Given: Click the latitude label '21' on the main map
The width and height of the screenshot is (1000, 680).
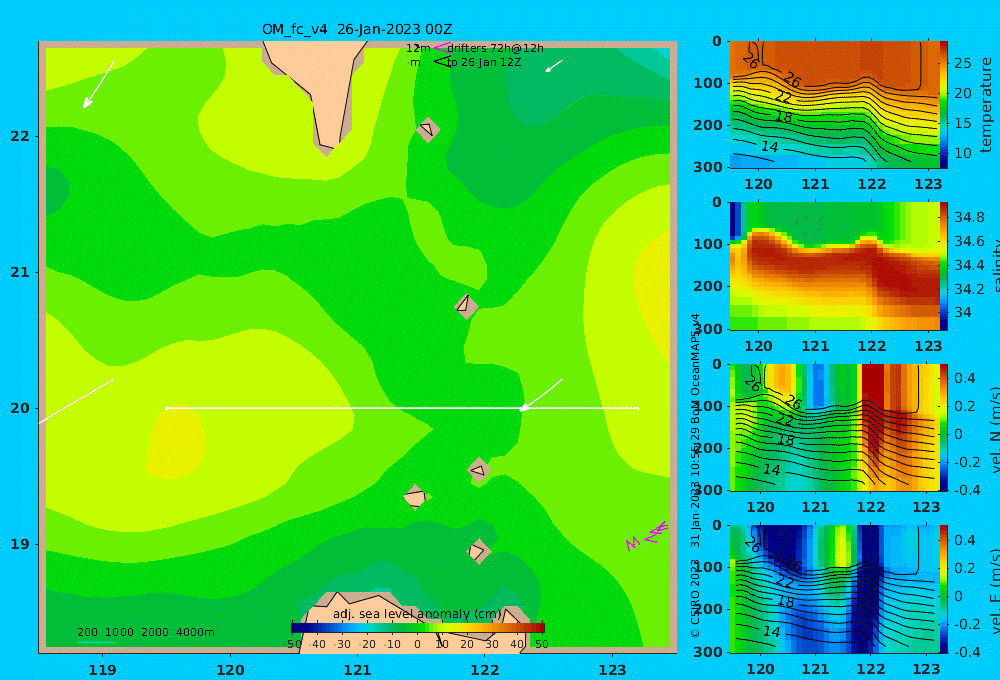Looking at the screenshot, I should click(x=20, y=272).
